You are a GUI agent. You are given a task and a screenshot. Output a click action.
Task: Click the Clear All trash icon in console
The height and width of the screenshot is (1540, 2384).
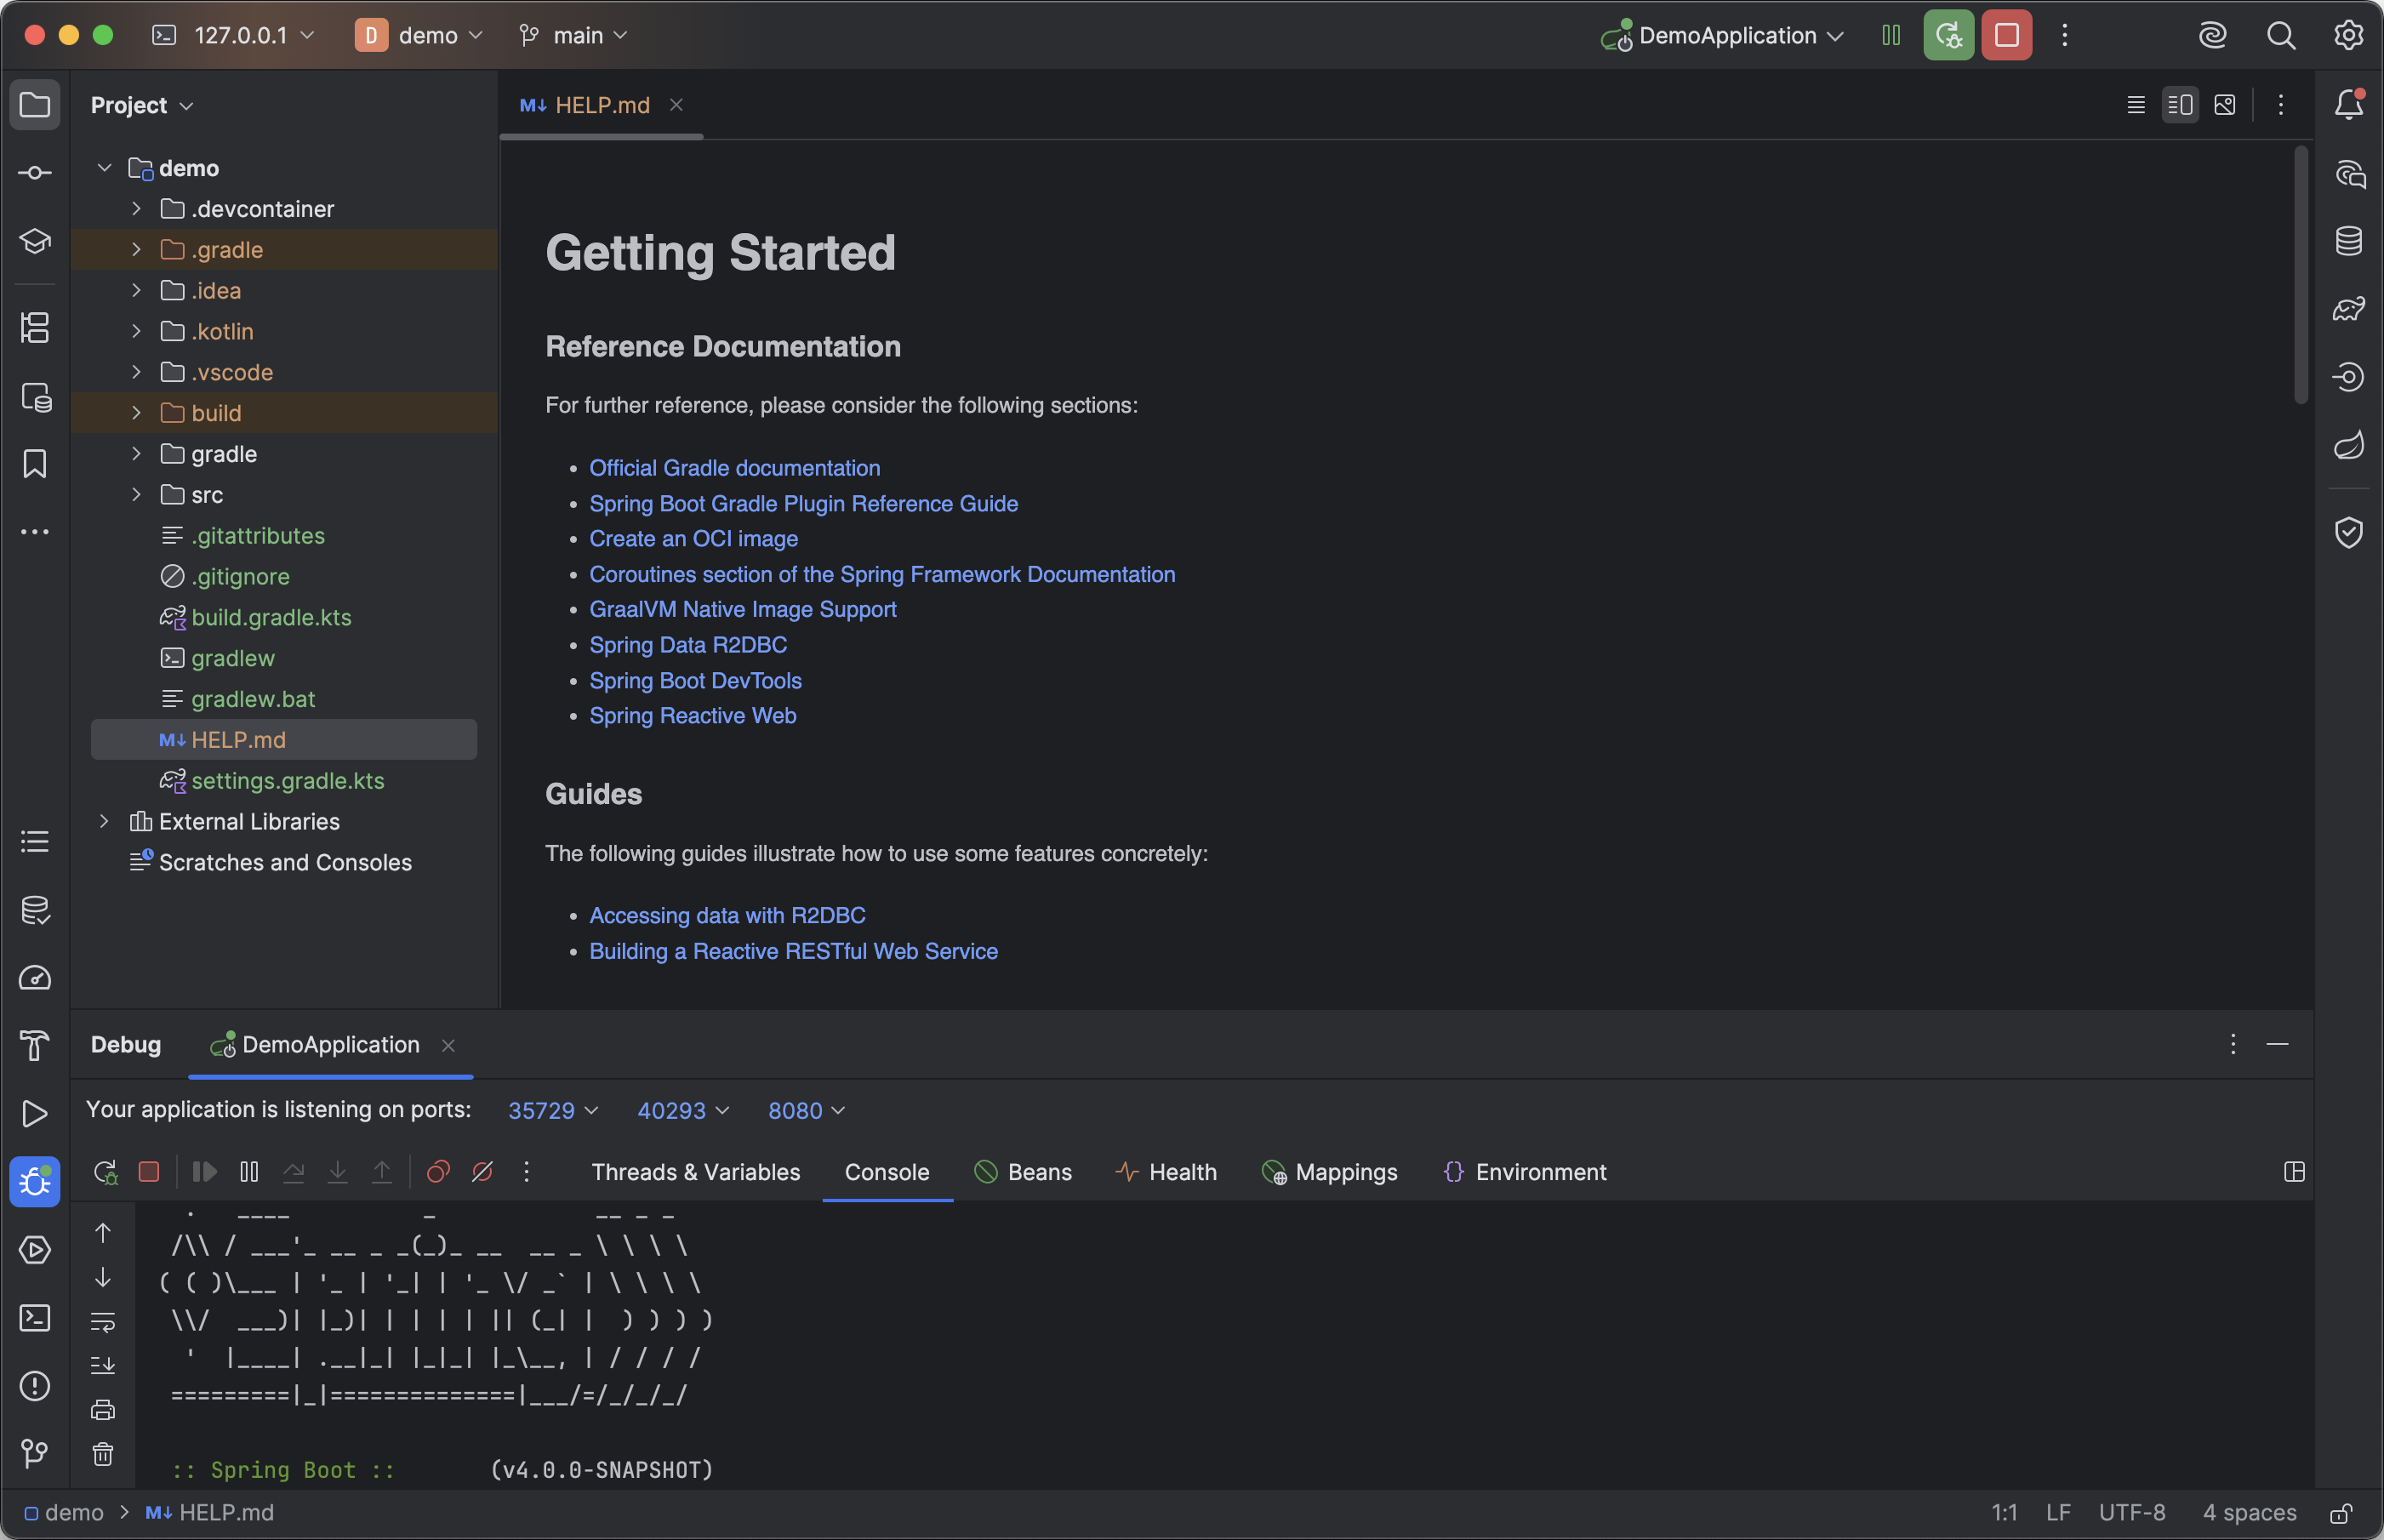103,1454
